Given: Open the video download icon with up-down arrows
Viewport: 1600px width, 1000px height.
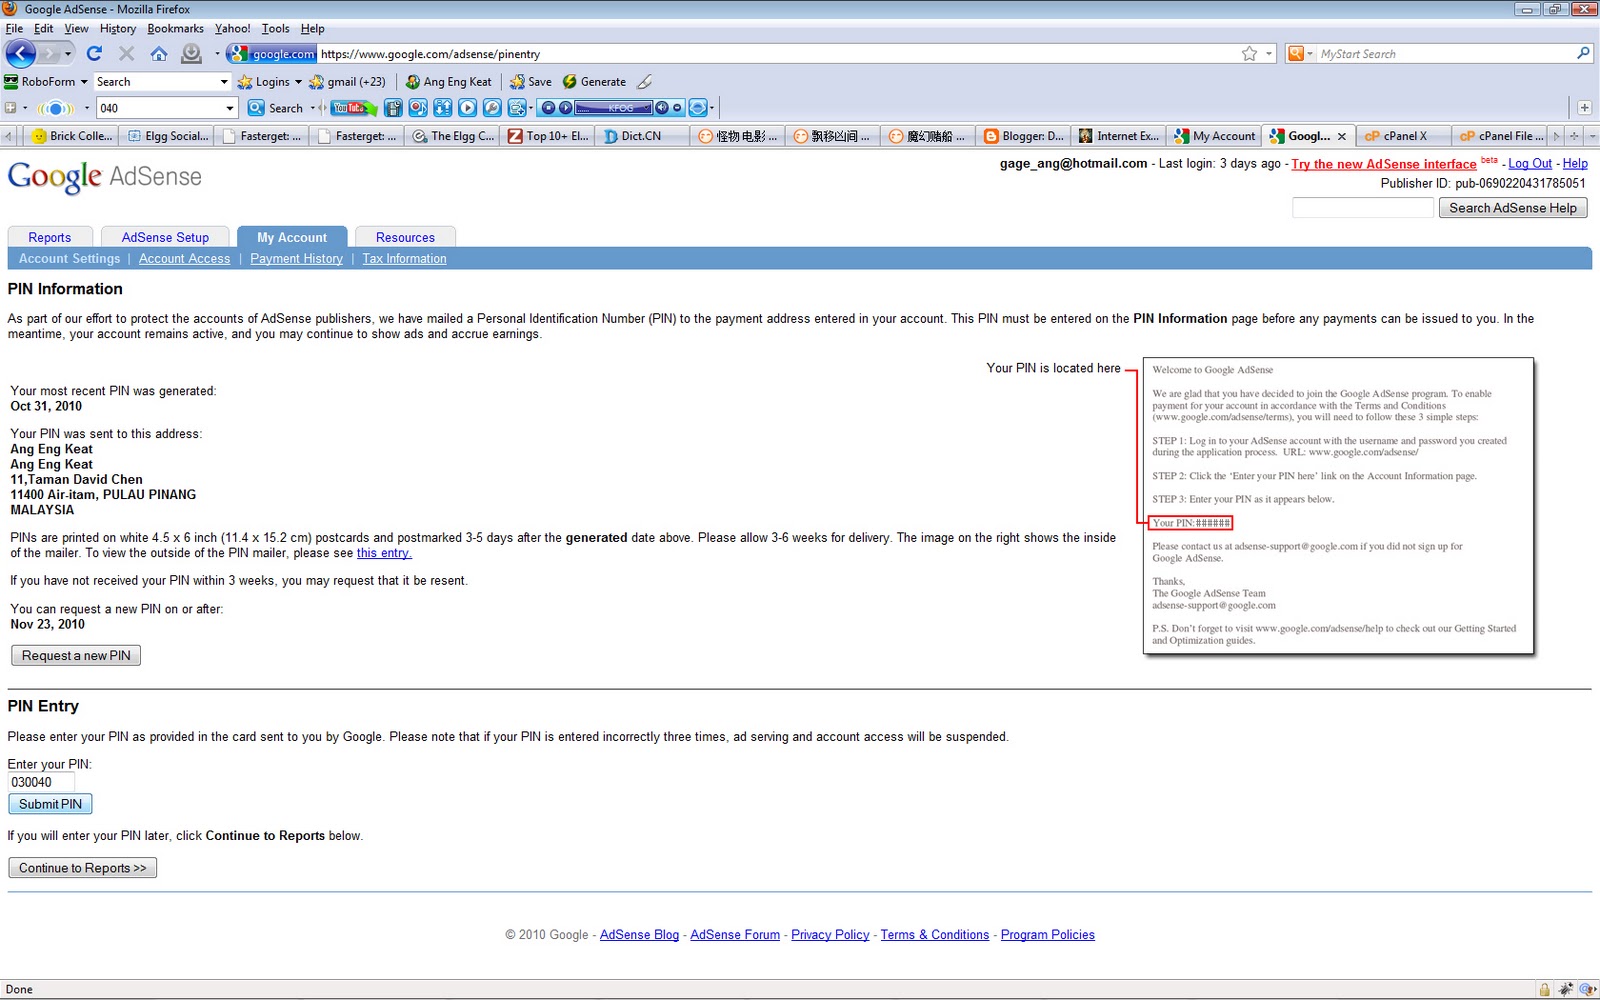Looking at the screenshot, I should coord(445,107).
